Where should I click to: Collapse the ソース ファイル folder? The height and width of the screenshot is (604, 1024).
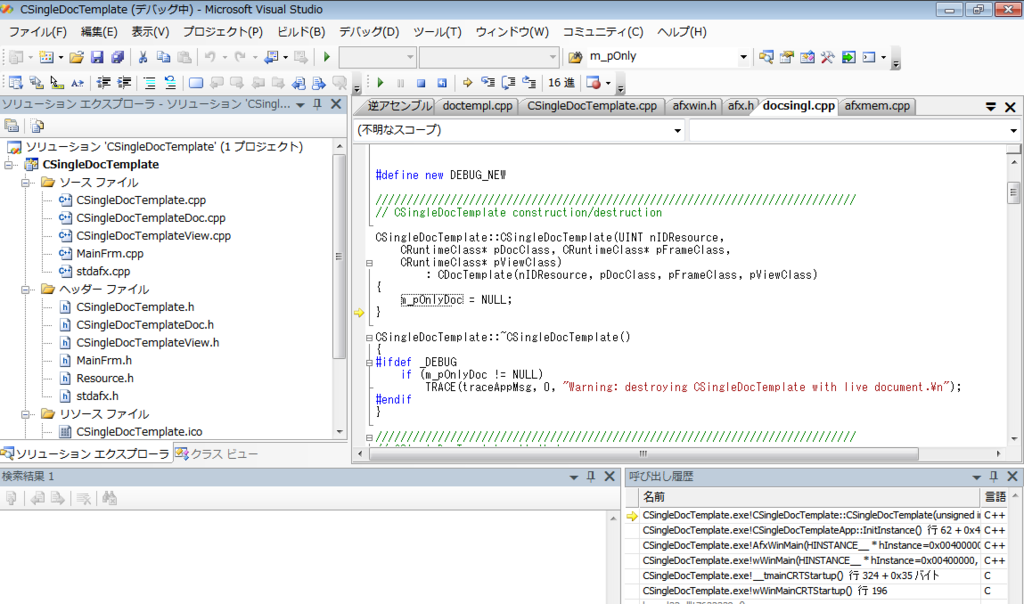(x=25, y=182)
